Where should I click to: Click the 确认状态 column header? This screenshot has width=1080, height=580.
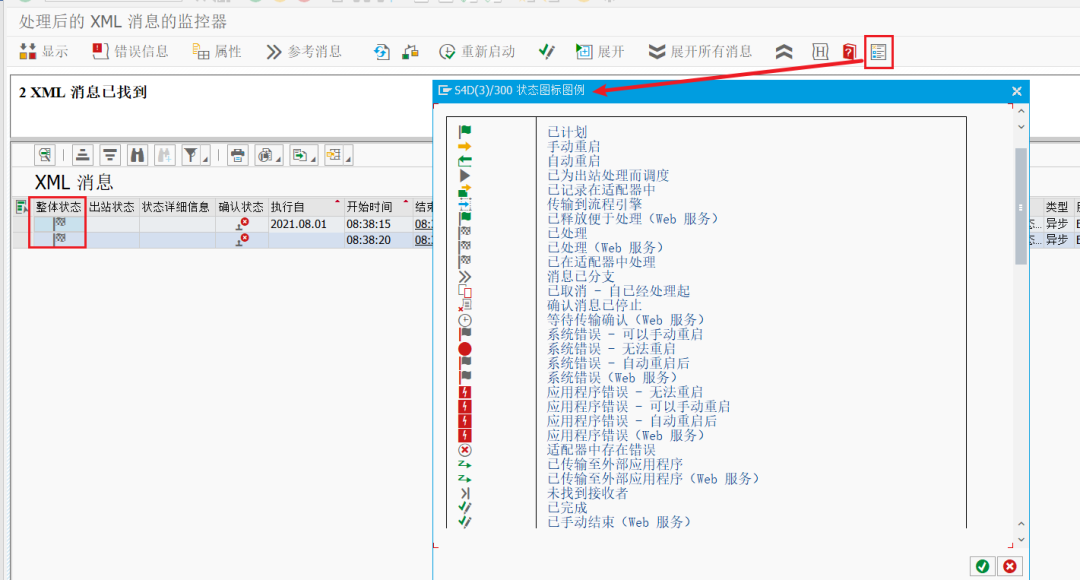pyautogui.click(x=240, y=207)
